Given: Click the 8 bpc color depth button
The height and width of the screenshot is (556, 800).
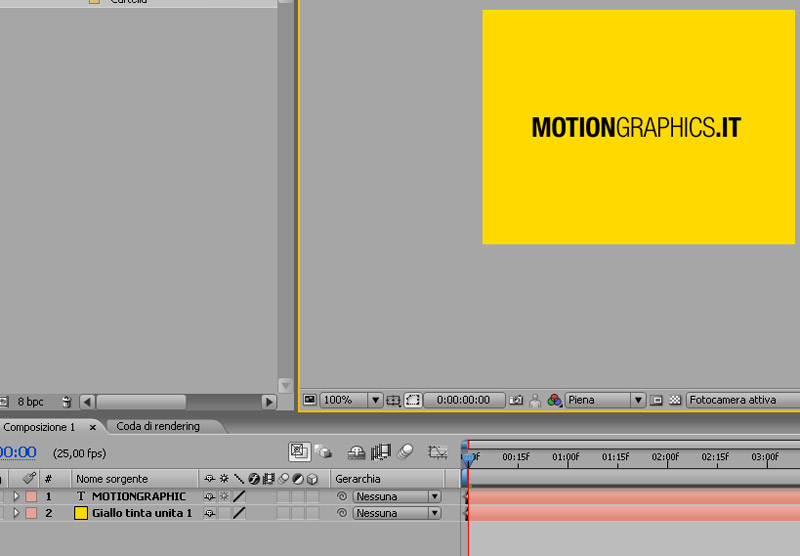Looking at the screenshot, I should click(x=30, y=402).
